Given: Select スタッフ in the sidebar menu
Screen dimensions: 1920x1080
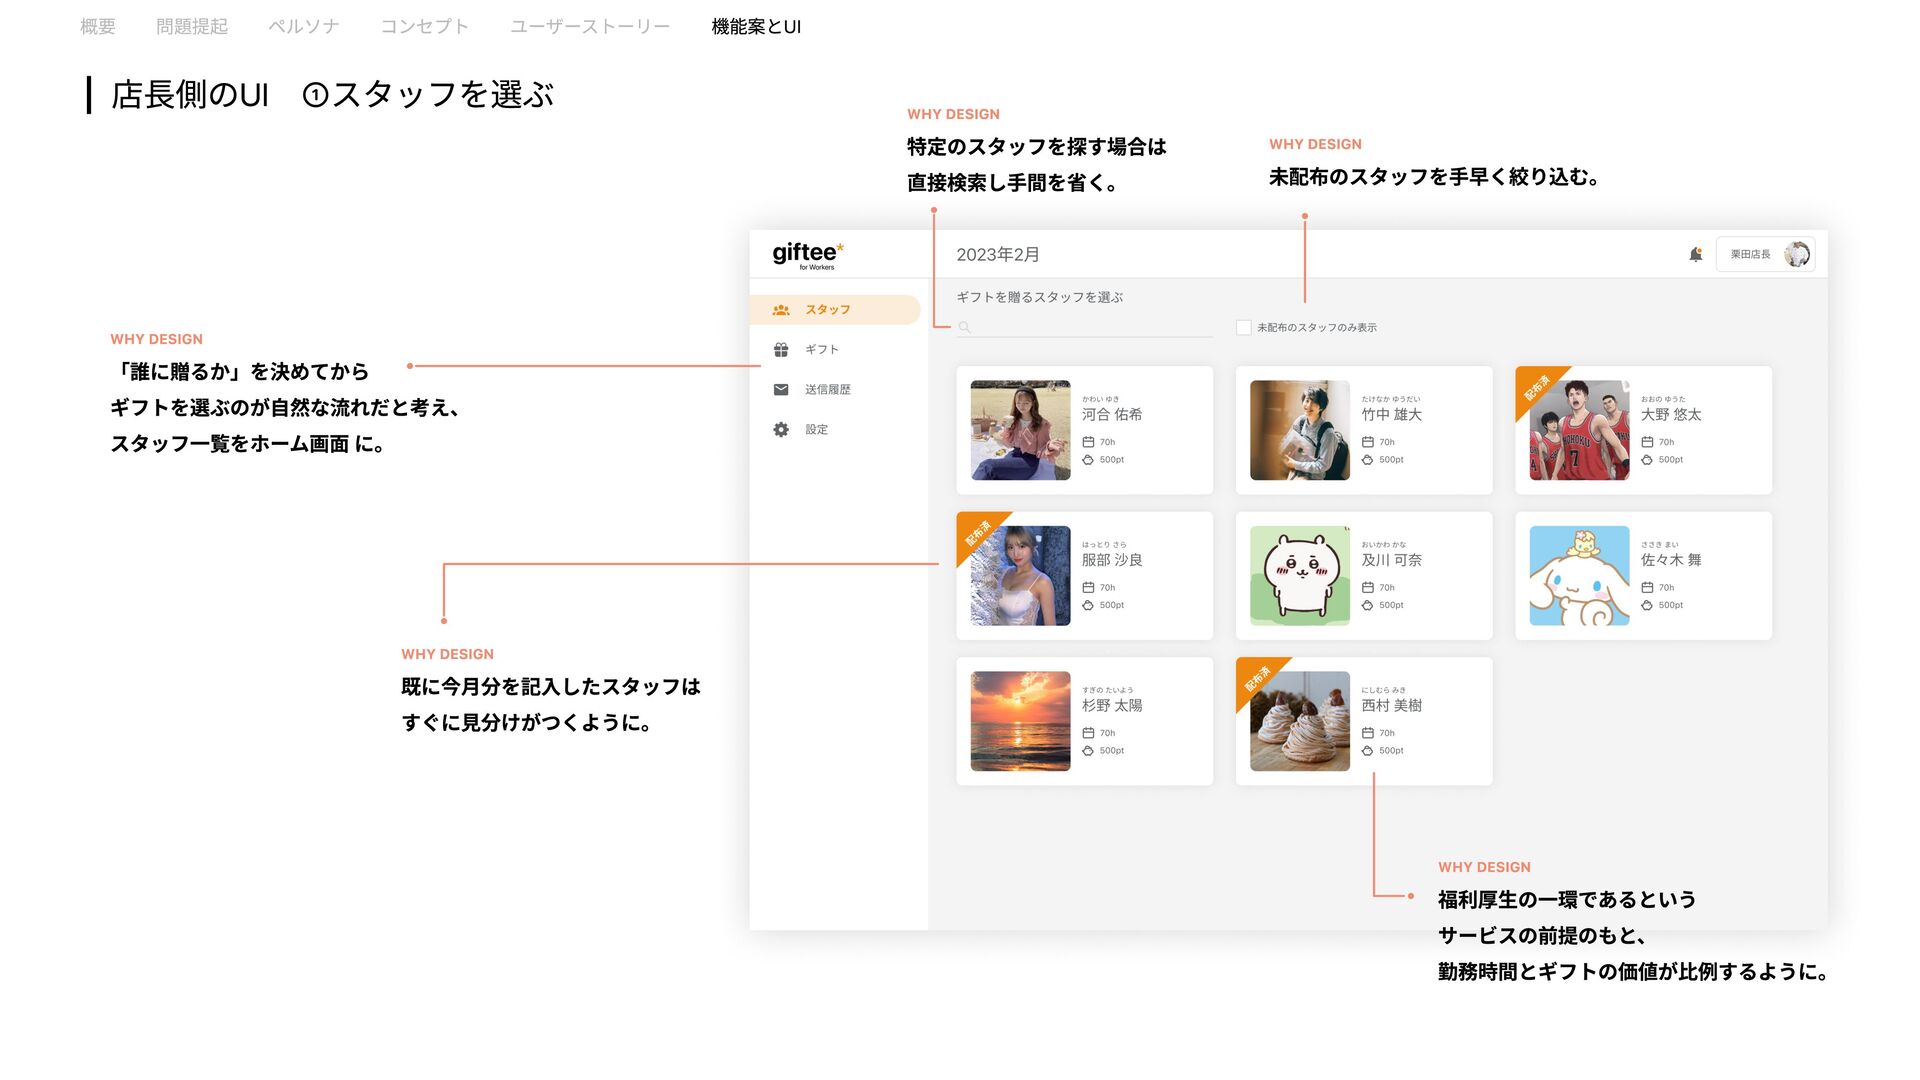Looking at the screenshot, I should tap(835, 310).
